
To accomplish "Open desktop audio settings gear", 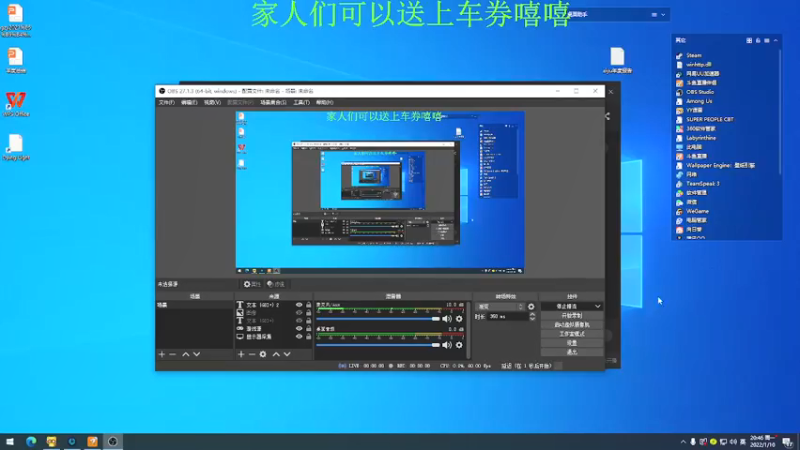I will point(459,345).
